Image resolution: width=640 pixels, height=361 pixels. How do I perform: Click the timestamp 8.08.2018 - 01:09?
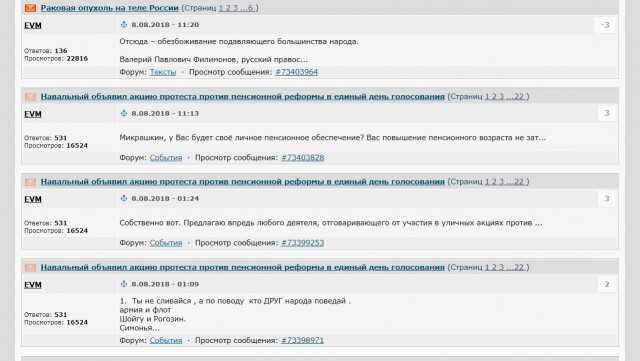point(165,284)
